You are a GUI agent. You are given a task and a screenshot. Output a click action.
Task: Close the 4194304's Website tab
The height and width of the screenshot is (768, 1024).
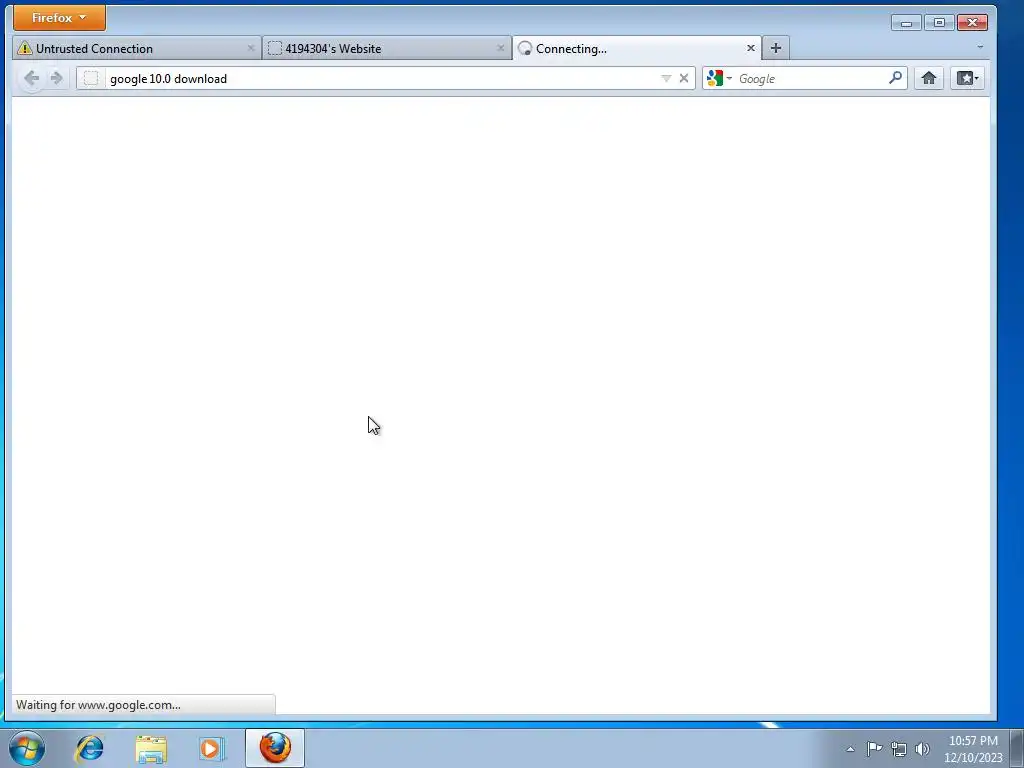click(501, 48)
